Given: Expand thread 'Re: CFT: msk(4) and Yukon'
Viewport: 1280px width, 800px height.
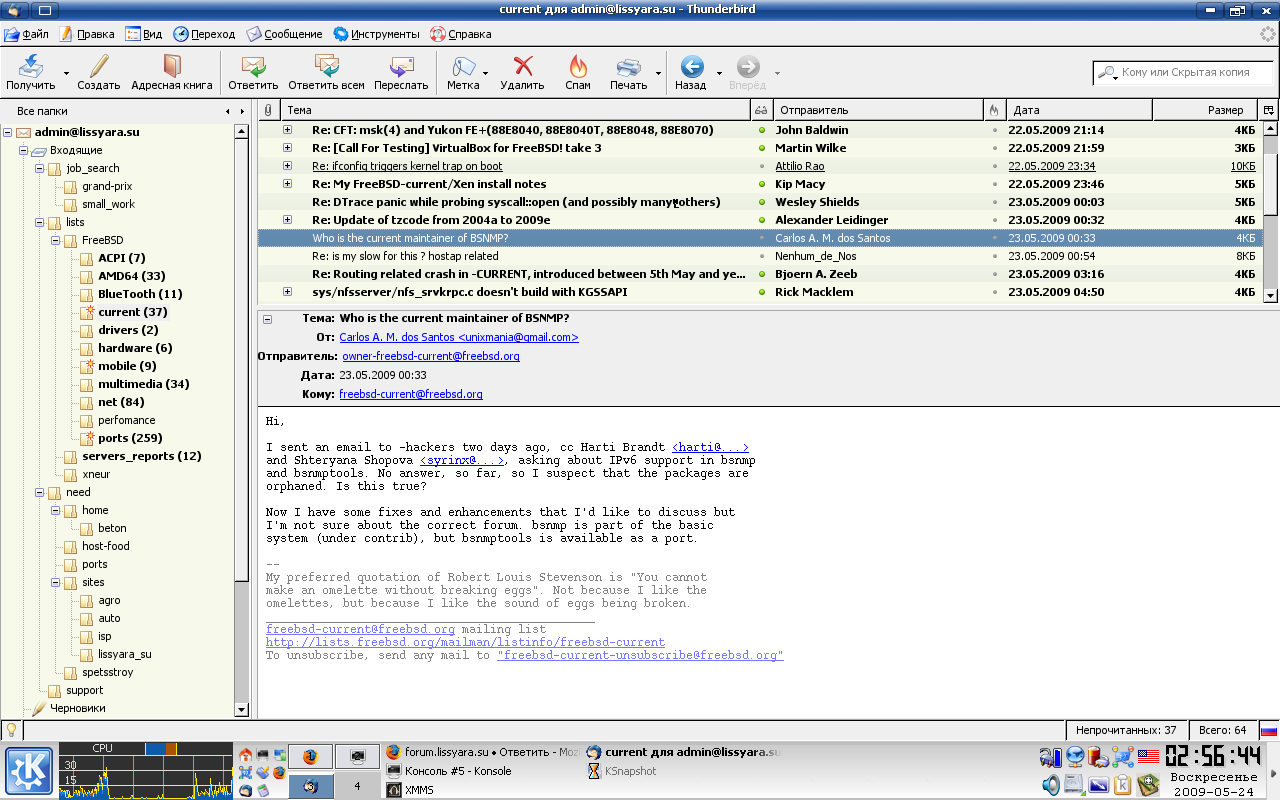Looking at the screenshot, I should [x=287, y=130].
